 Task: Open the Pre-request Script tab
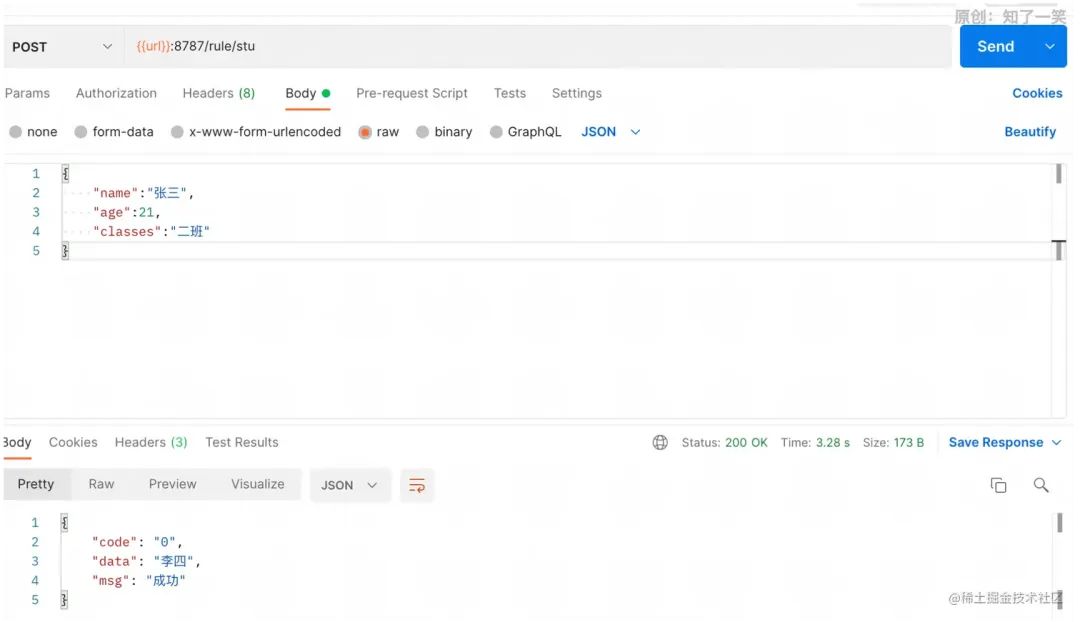pyautogui.click(x=412, y=93)
